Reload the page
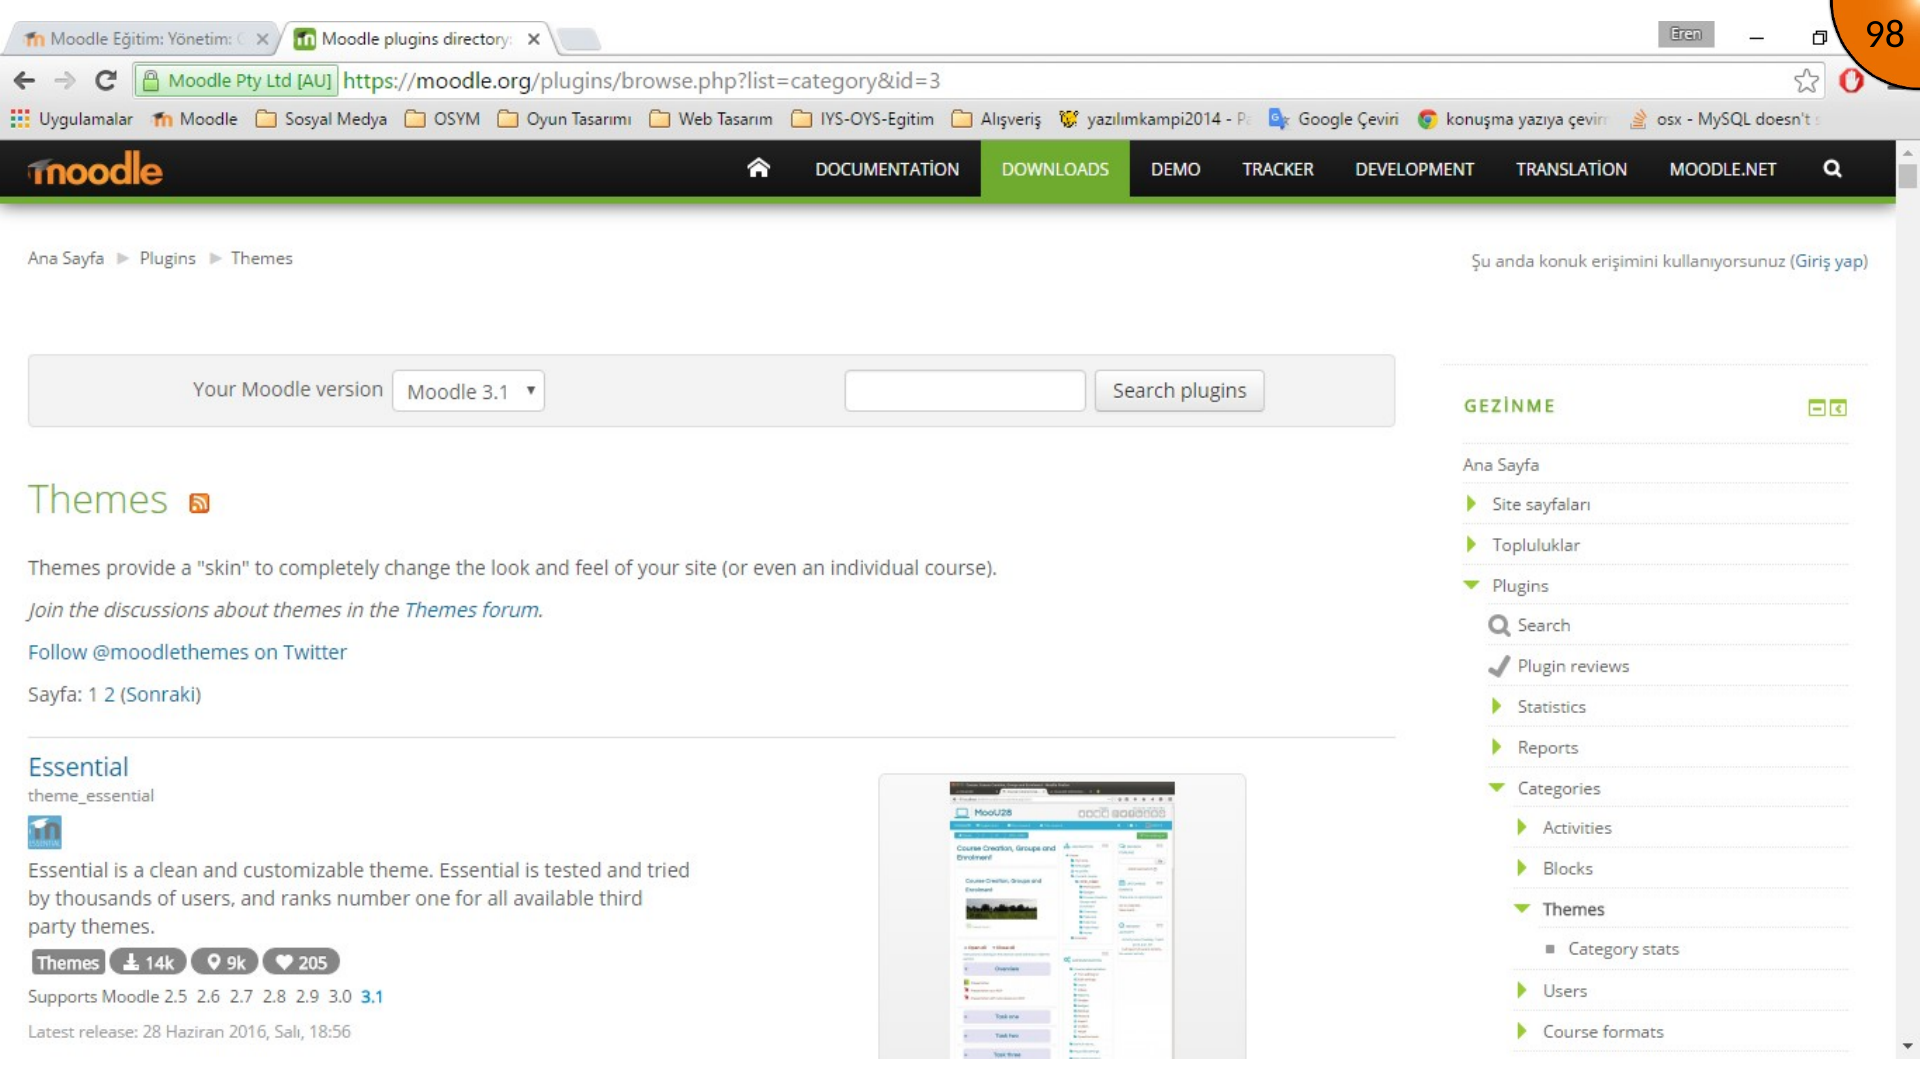1921x1080 pixels. coord(105,80)
